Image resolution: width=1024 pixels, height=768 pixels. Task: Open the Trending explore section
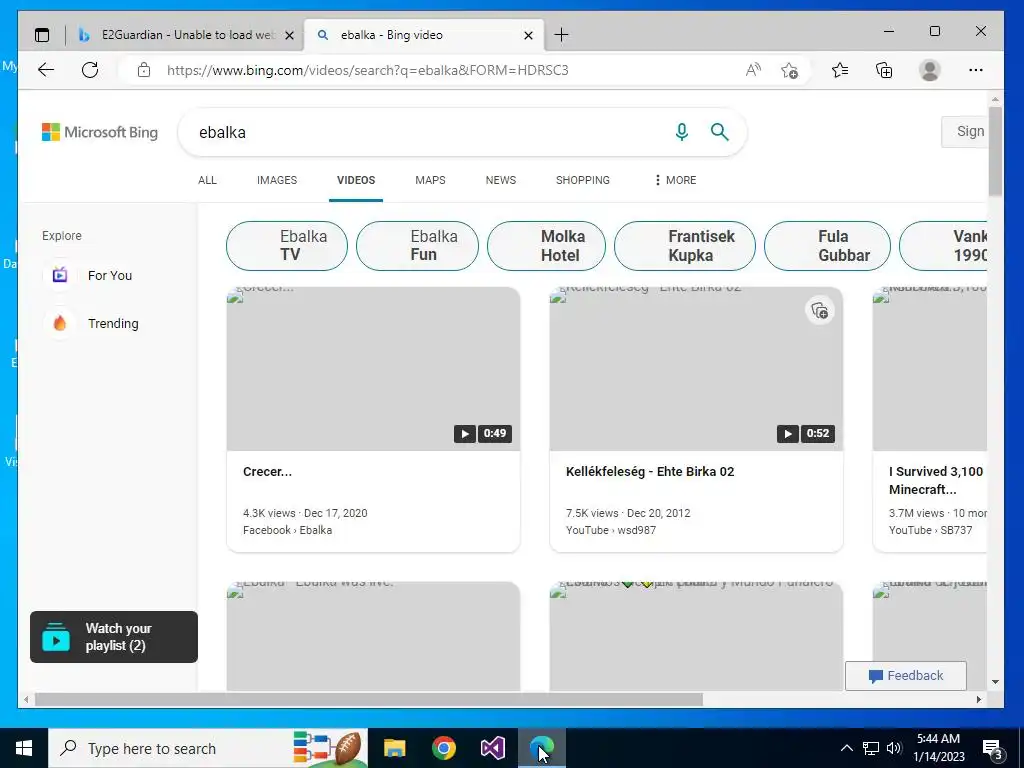91,323
